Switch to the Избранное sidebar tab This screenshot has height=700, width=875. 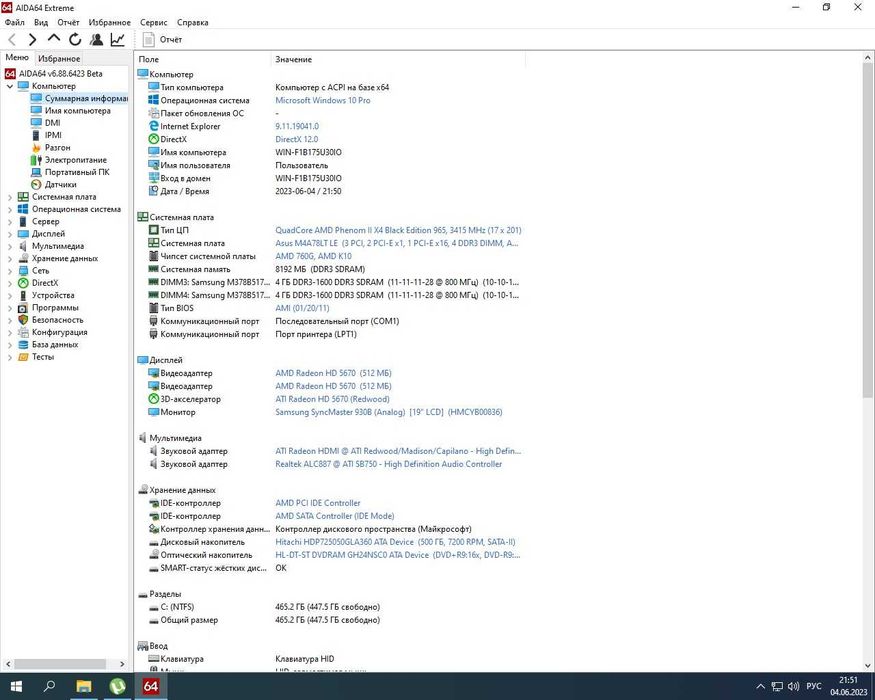(59, 59)
